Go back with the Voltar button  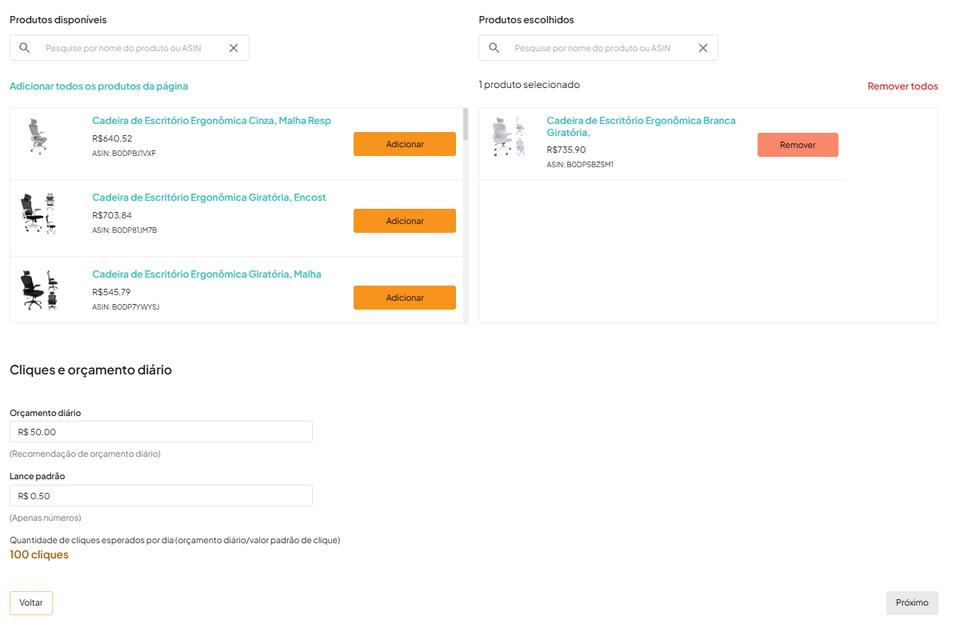pyautogui.click(x=31, y=603)
